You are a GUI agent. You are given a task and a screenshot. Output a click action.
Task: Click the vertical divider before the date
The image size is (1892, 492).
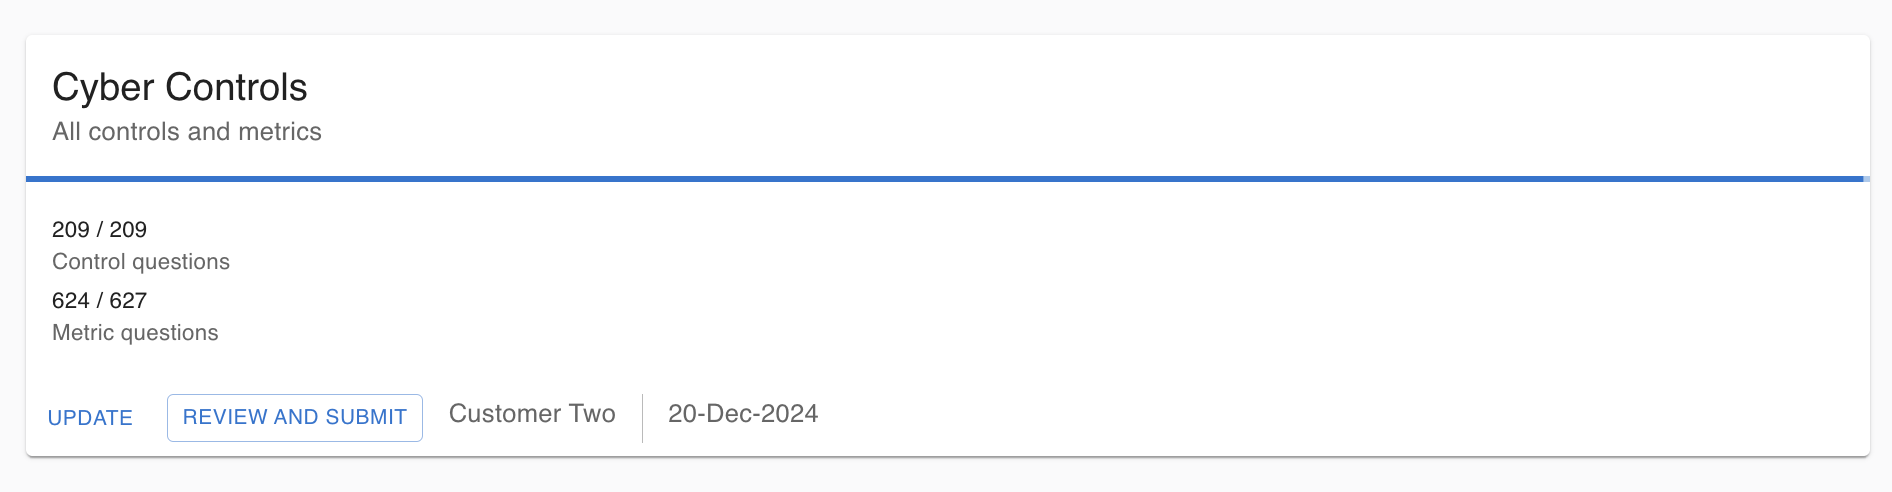click(x=642, y=418)
